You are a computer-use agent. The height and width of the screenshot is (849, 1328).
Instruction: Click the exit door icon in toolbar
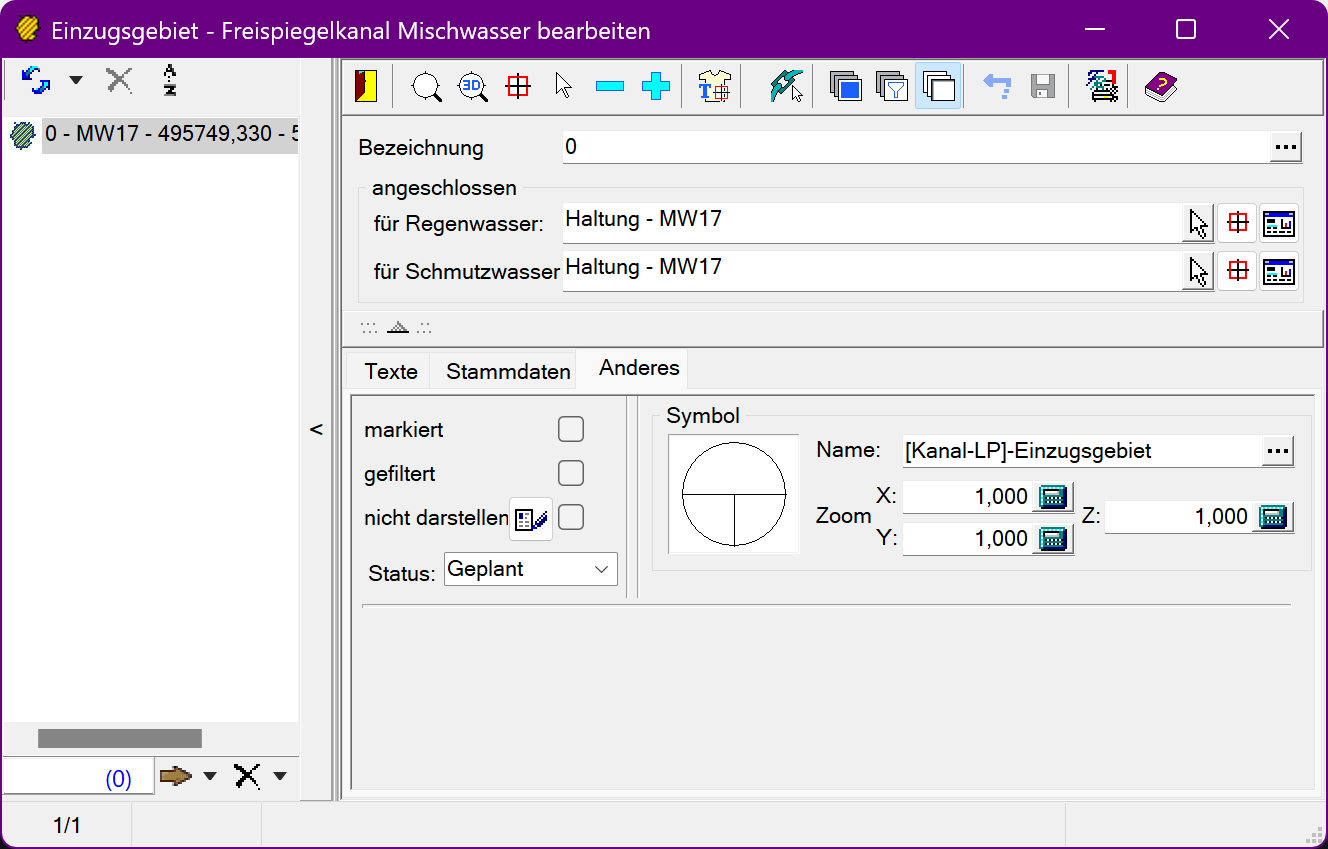(x=366, y=87)
